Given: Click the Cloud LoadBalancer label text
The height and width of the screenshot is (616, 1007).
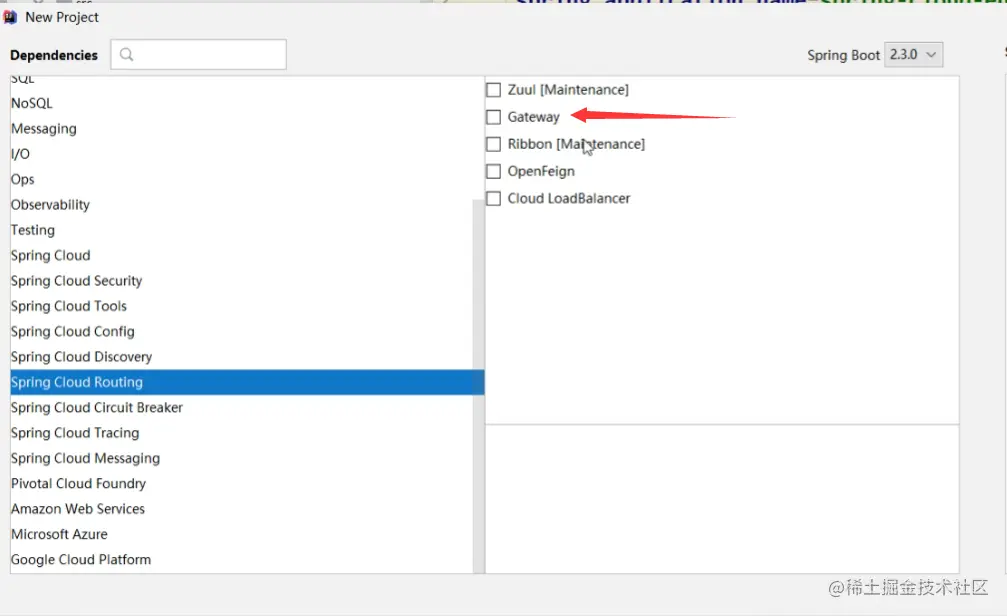Looking at the screenshot, I should pyautogui.click(x=569, y=198).
